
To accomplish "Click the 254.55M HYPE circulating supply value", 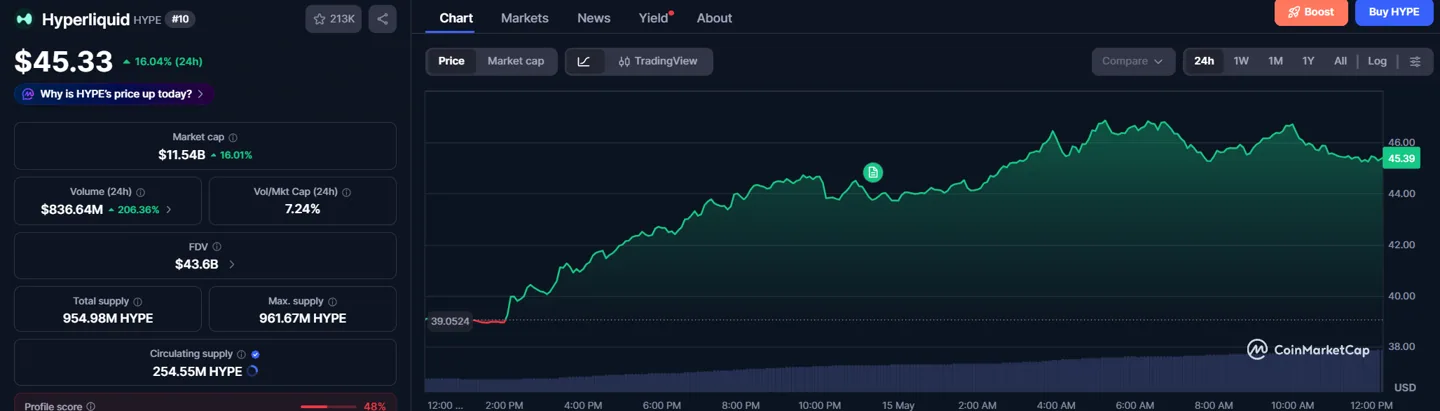I will (196, 371).
